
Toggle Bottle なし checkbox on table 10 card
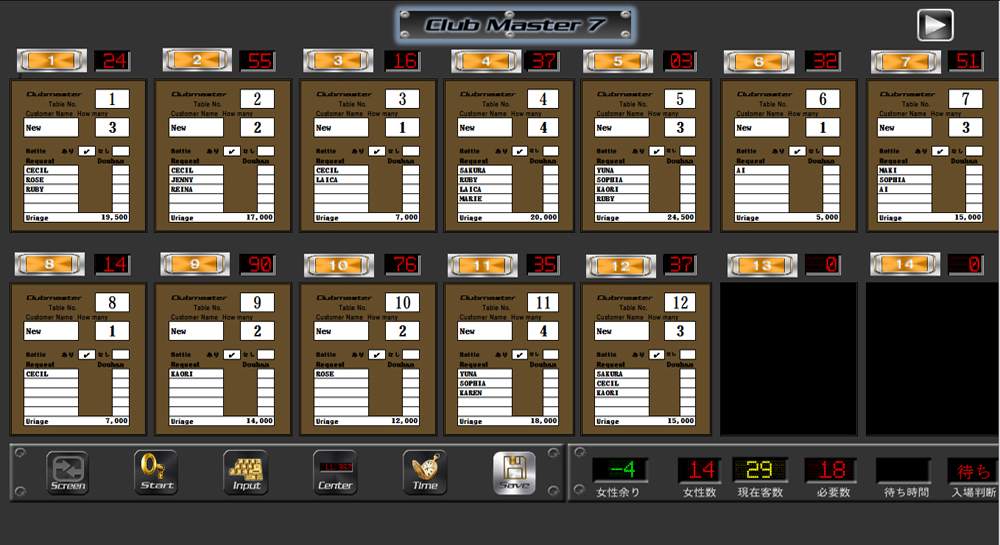[x=411, y=354]
